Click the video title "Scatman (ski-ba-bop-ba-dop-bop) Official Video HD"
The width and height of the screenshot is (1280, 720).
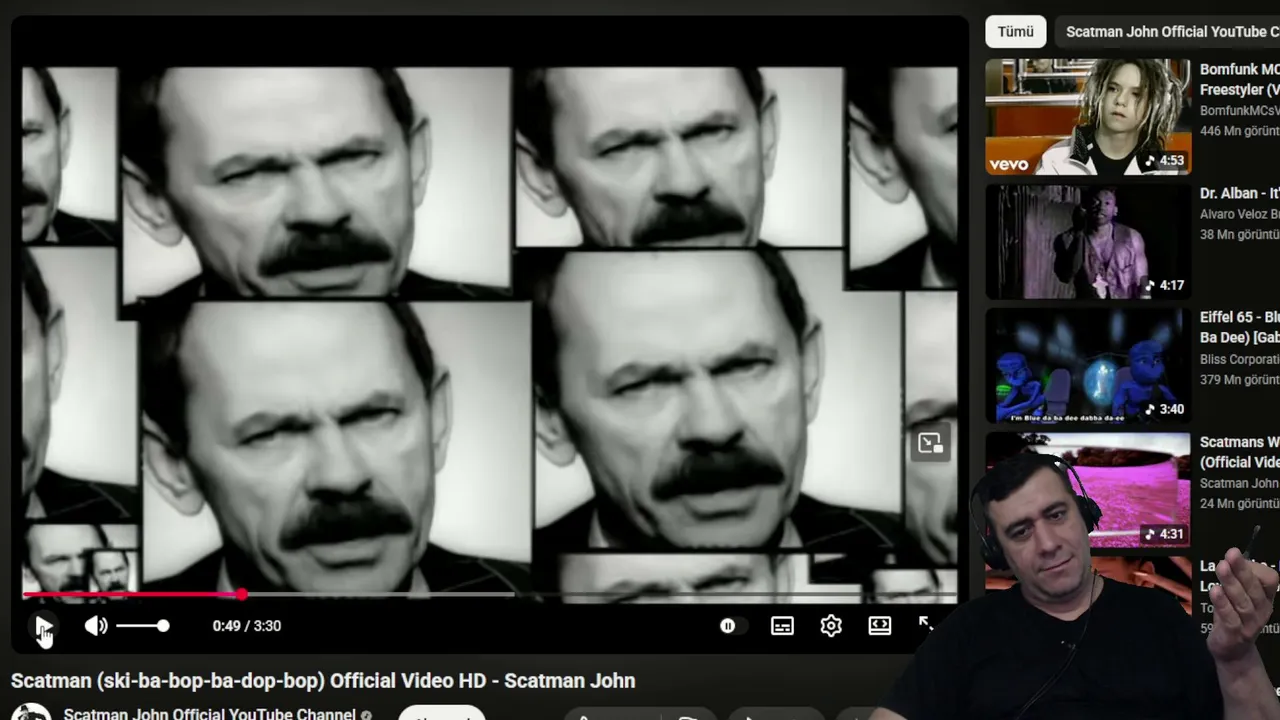323,681
